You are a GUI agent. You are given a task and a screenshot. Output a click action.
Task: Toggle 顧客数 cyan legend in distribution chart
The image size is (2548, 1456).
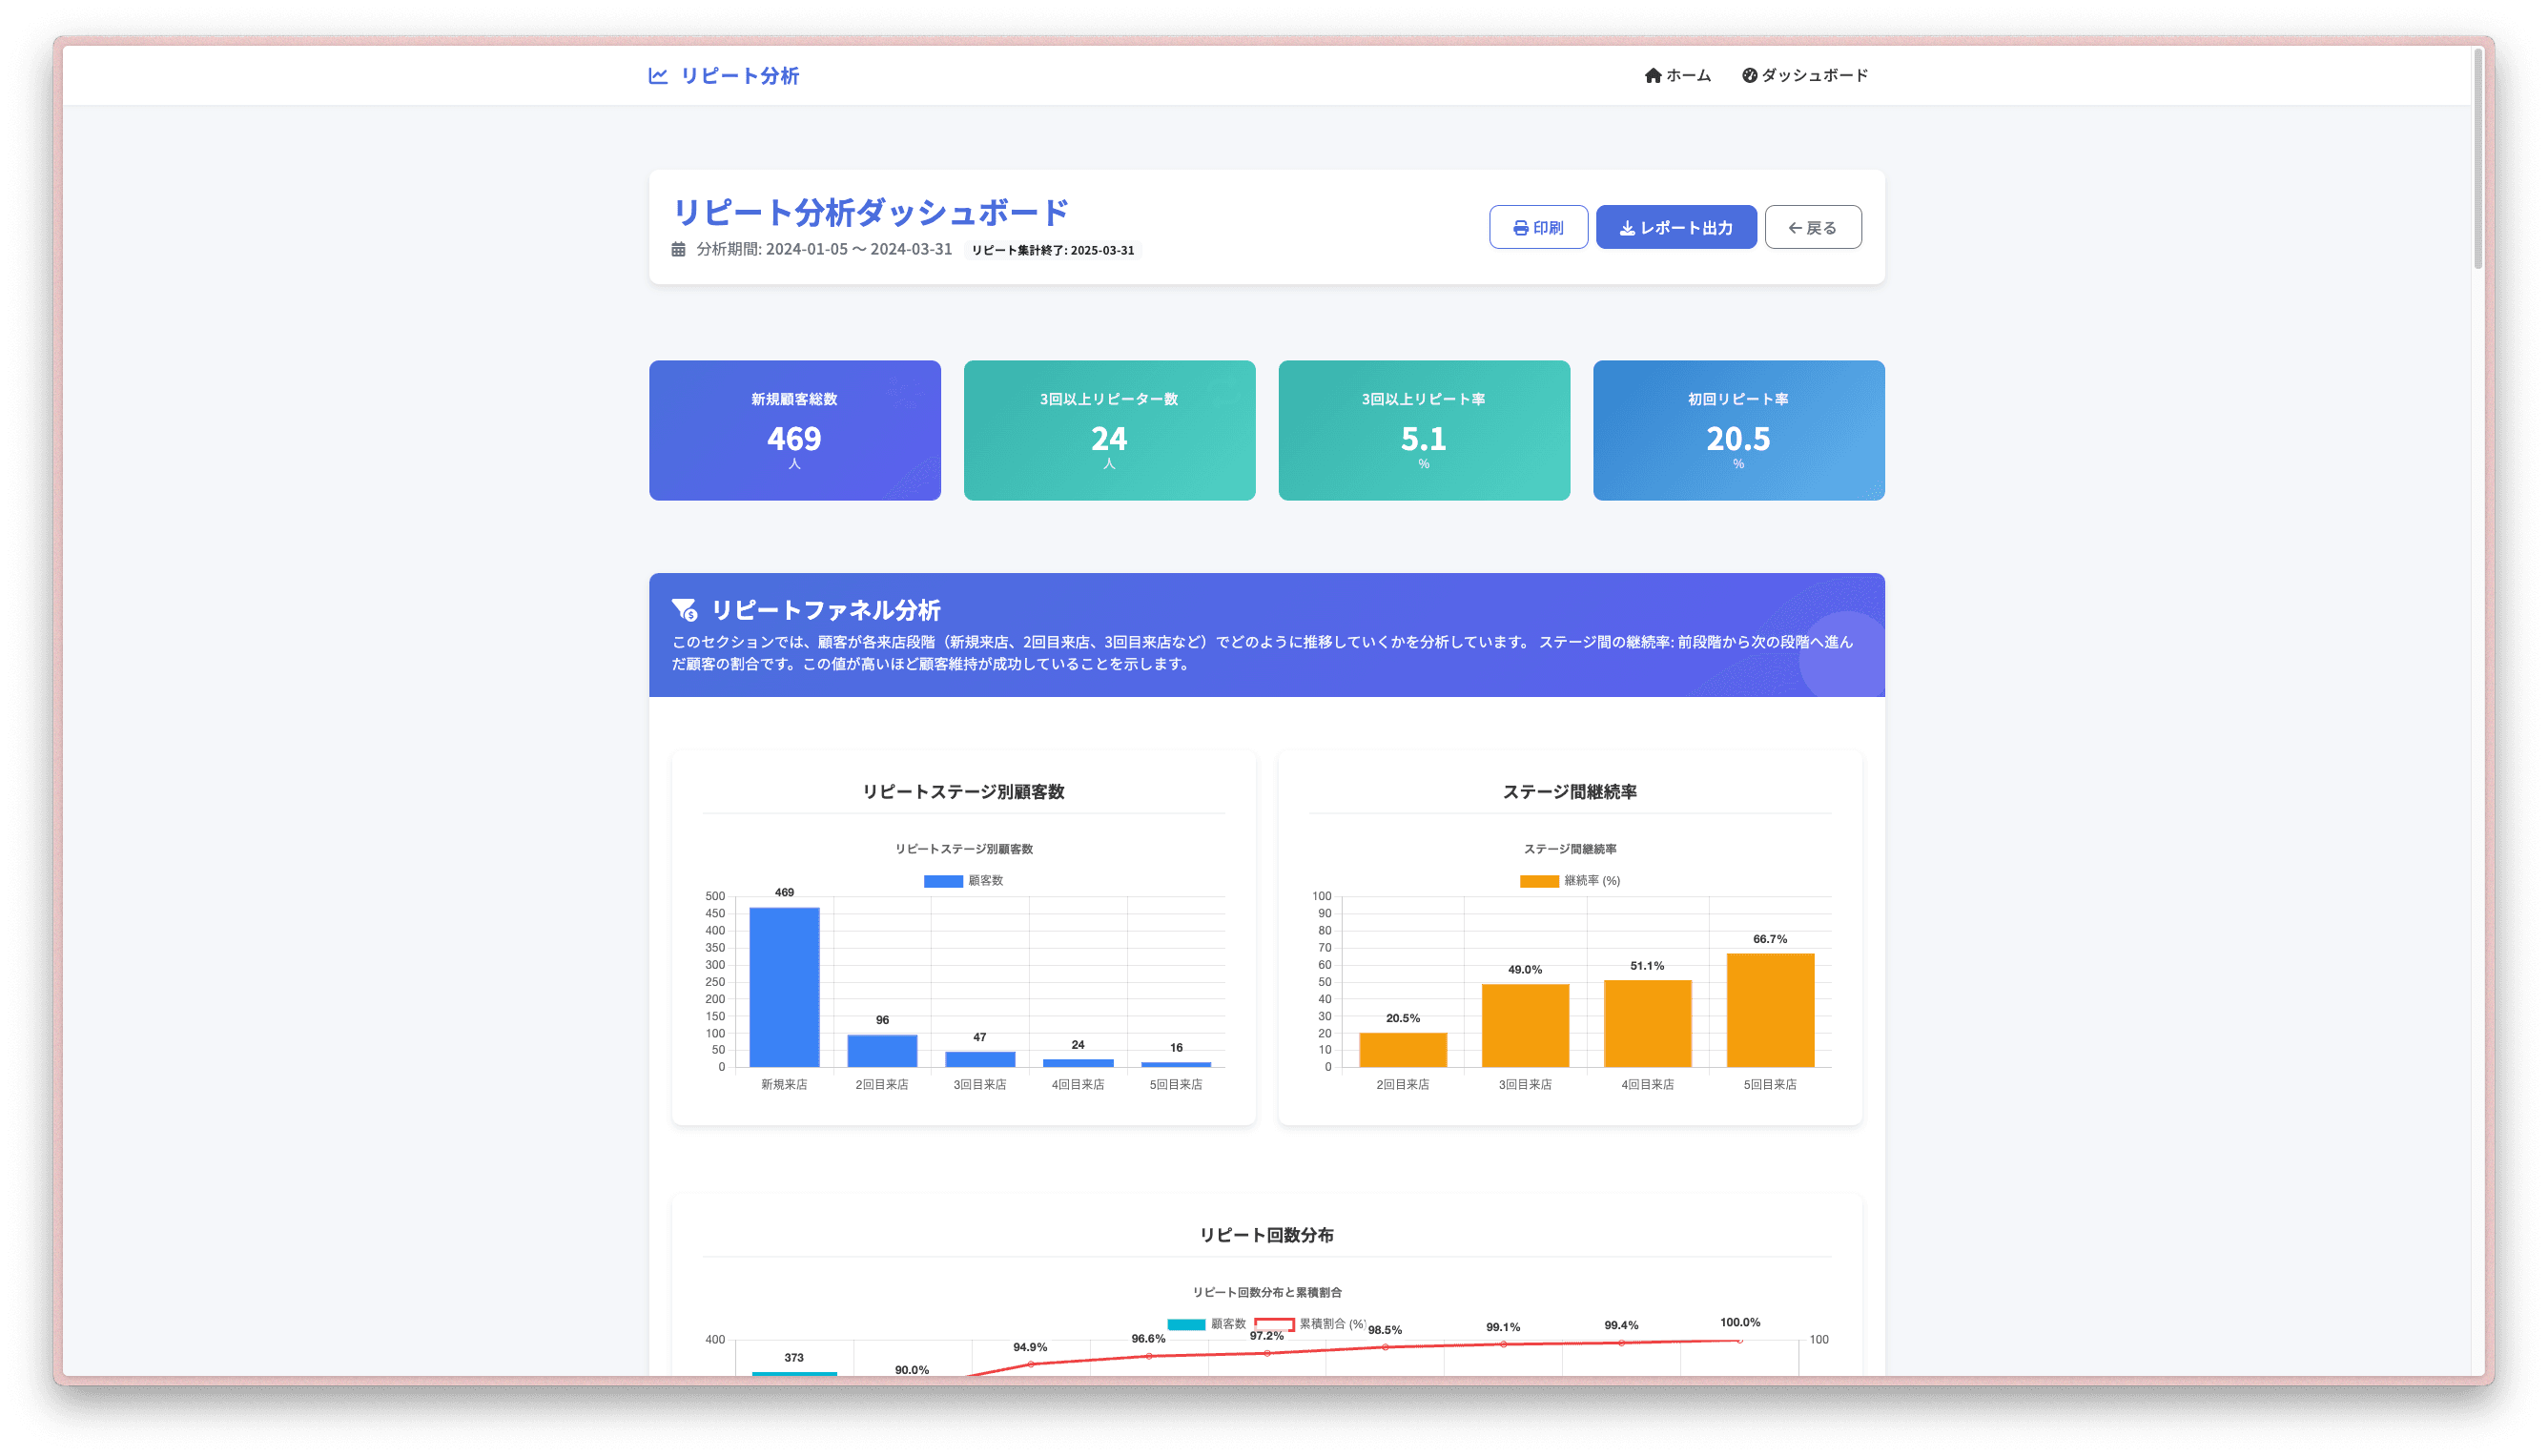(x=1186, y=1324)
